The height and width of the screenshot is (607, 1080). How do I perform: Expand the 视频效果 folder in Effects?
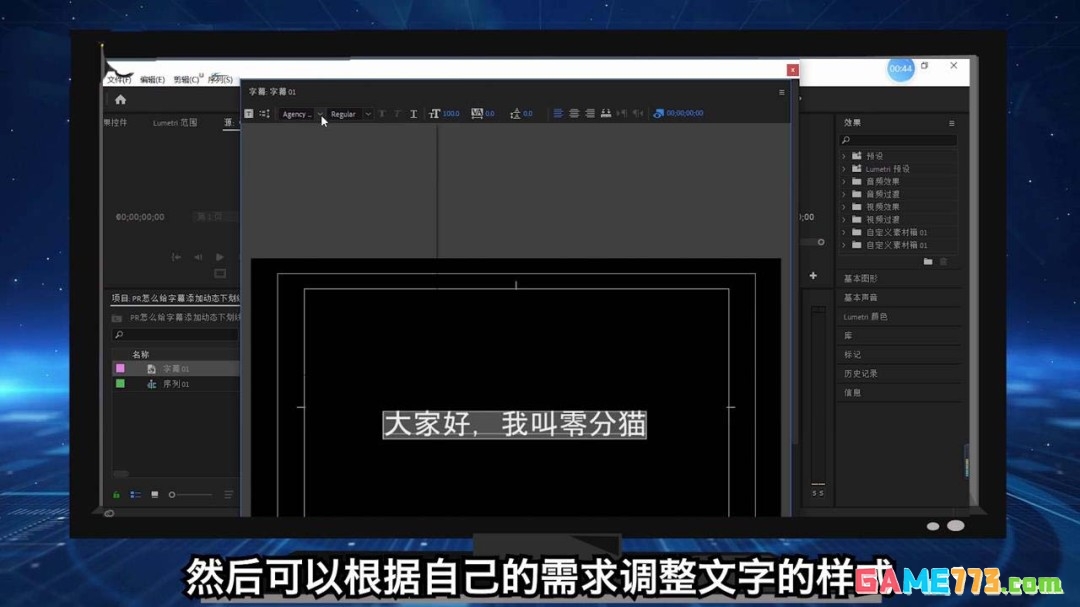(845, 207)
